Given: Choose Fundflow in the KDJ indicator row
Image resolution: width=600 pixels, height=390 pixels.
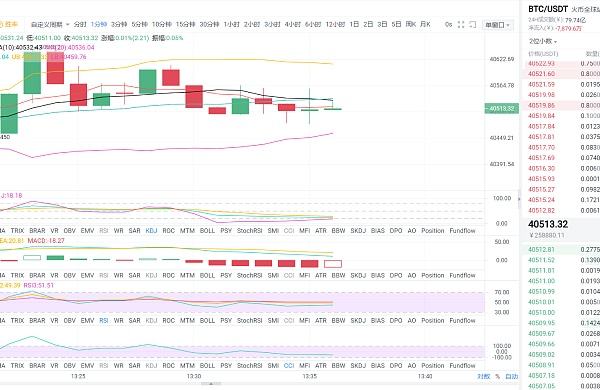Looking at the screenshot, I should pos(462,231).
